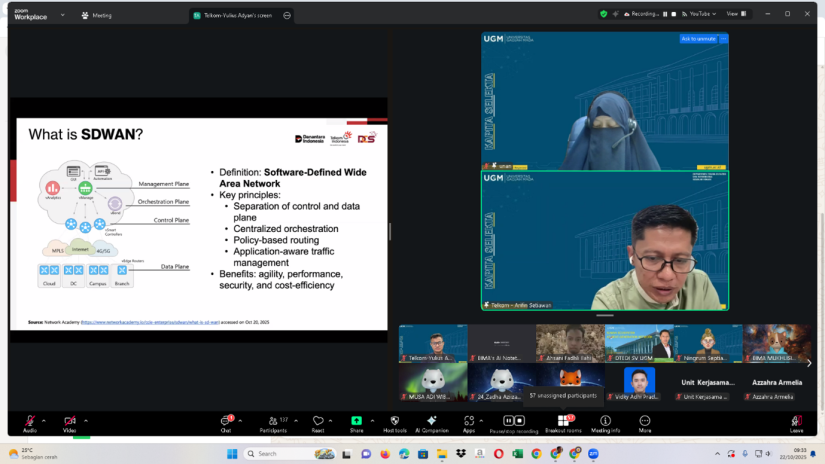This screenshot has height=464, width=825.
Task: Open the Apps panel
Action: point(468,421)
